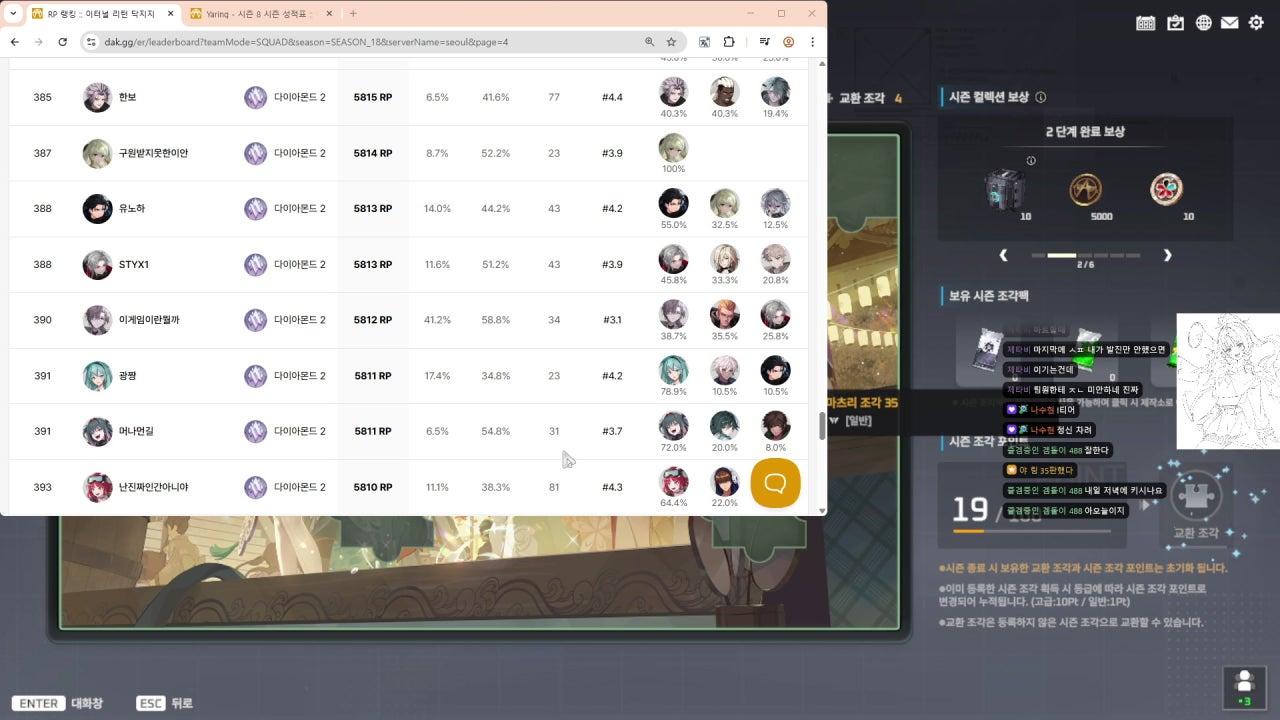Click the info icon beside 시즌 컬렉션 보상
This screenshot has height=720, width=1280.
1041,97
